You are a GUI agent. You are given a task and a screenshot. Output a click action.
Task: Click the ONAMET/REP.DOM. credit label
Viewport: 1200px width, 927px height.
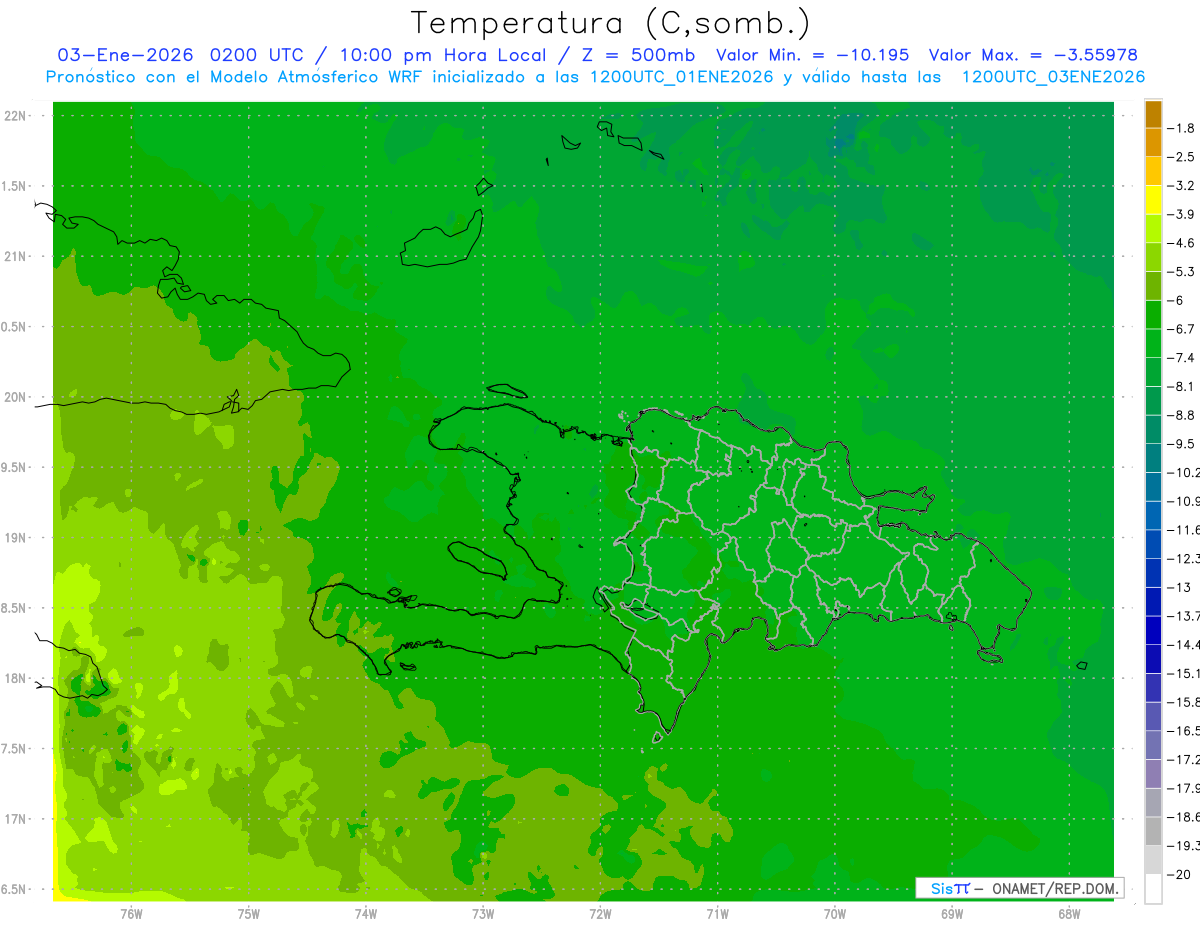(x=1055, y=888)
